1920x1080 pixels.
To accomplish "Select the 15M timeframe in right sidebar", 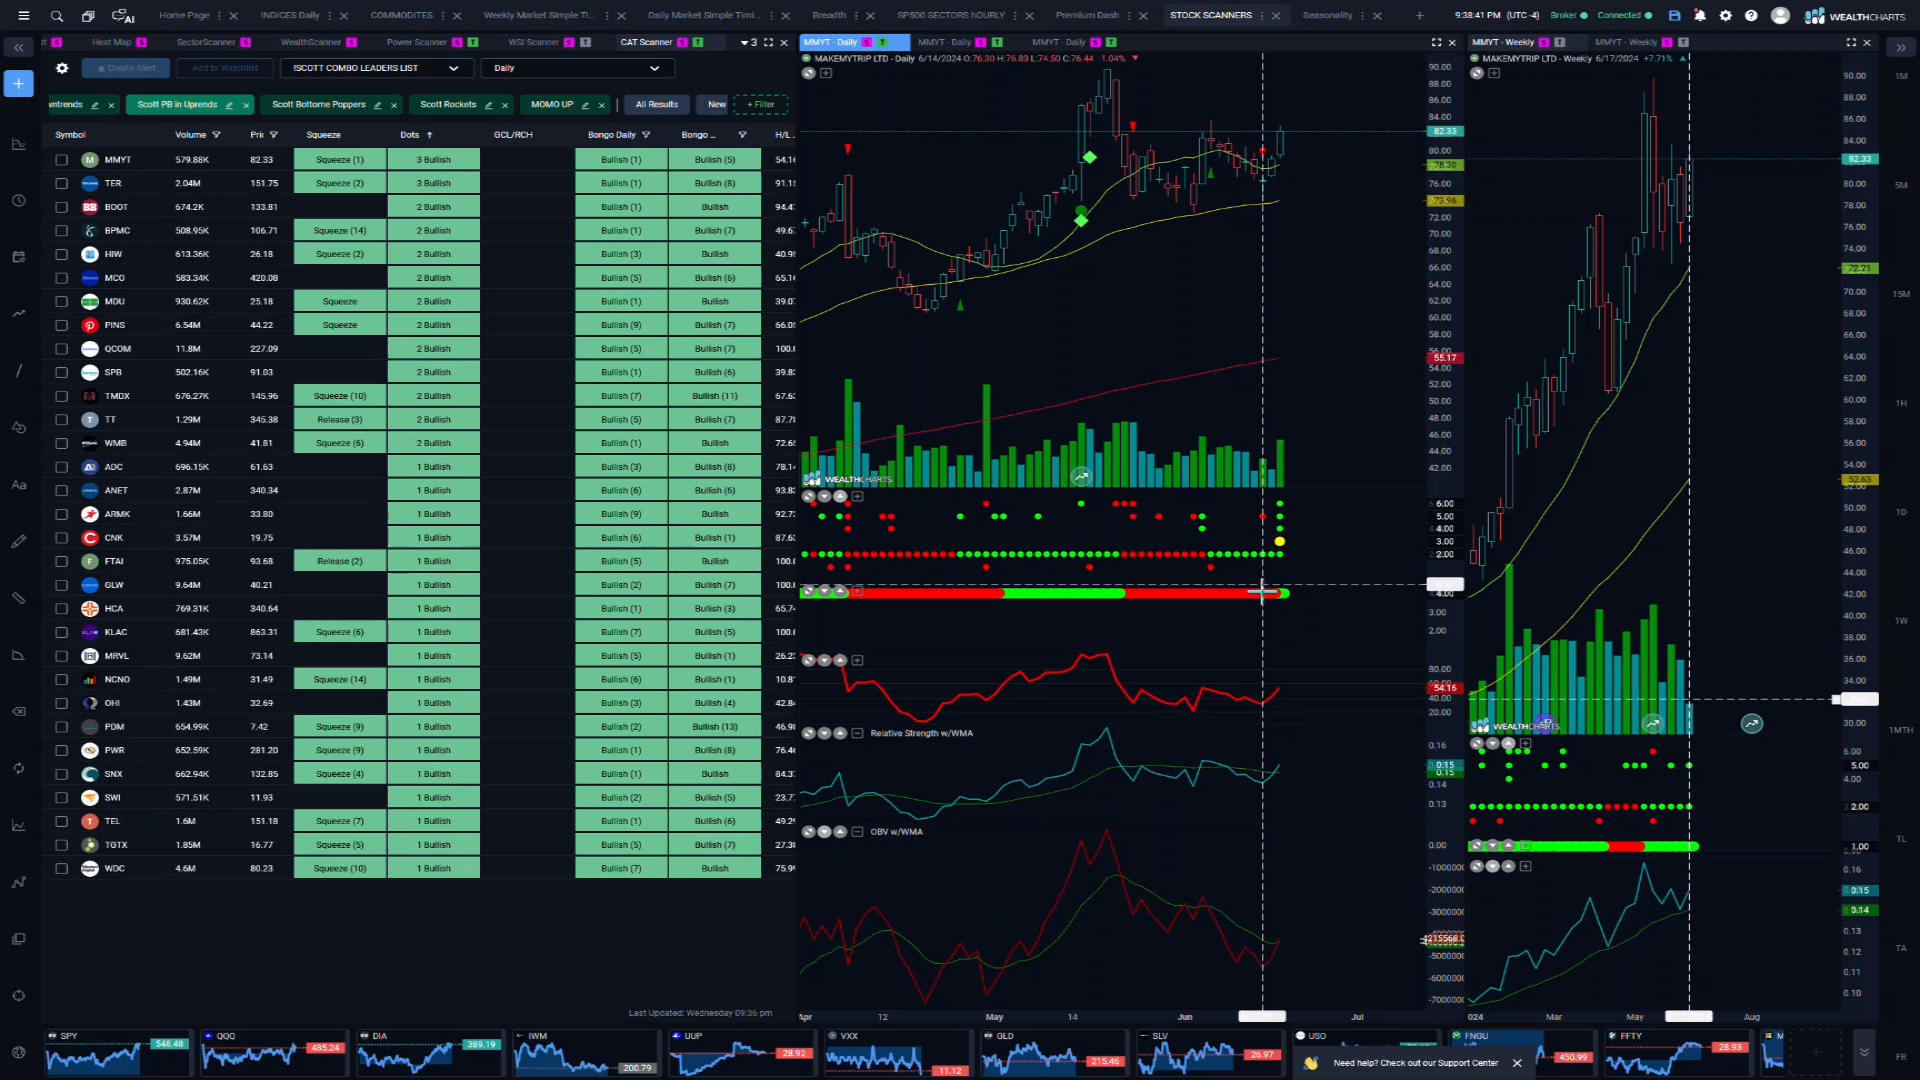I will (1901, 294).
